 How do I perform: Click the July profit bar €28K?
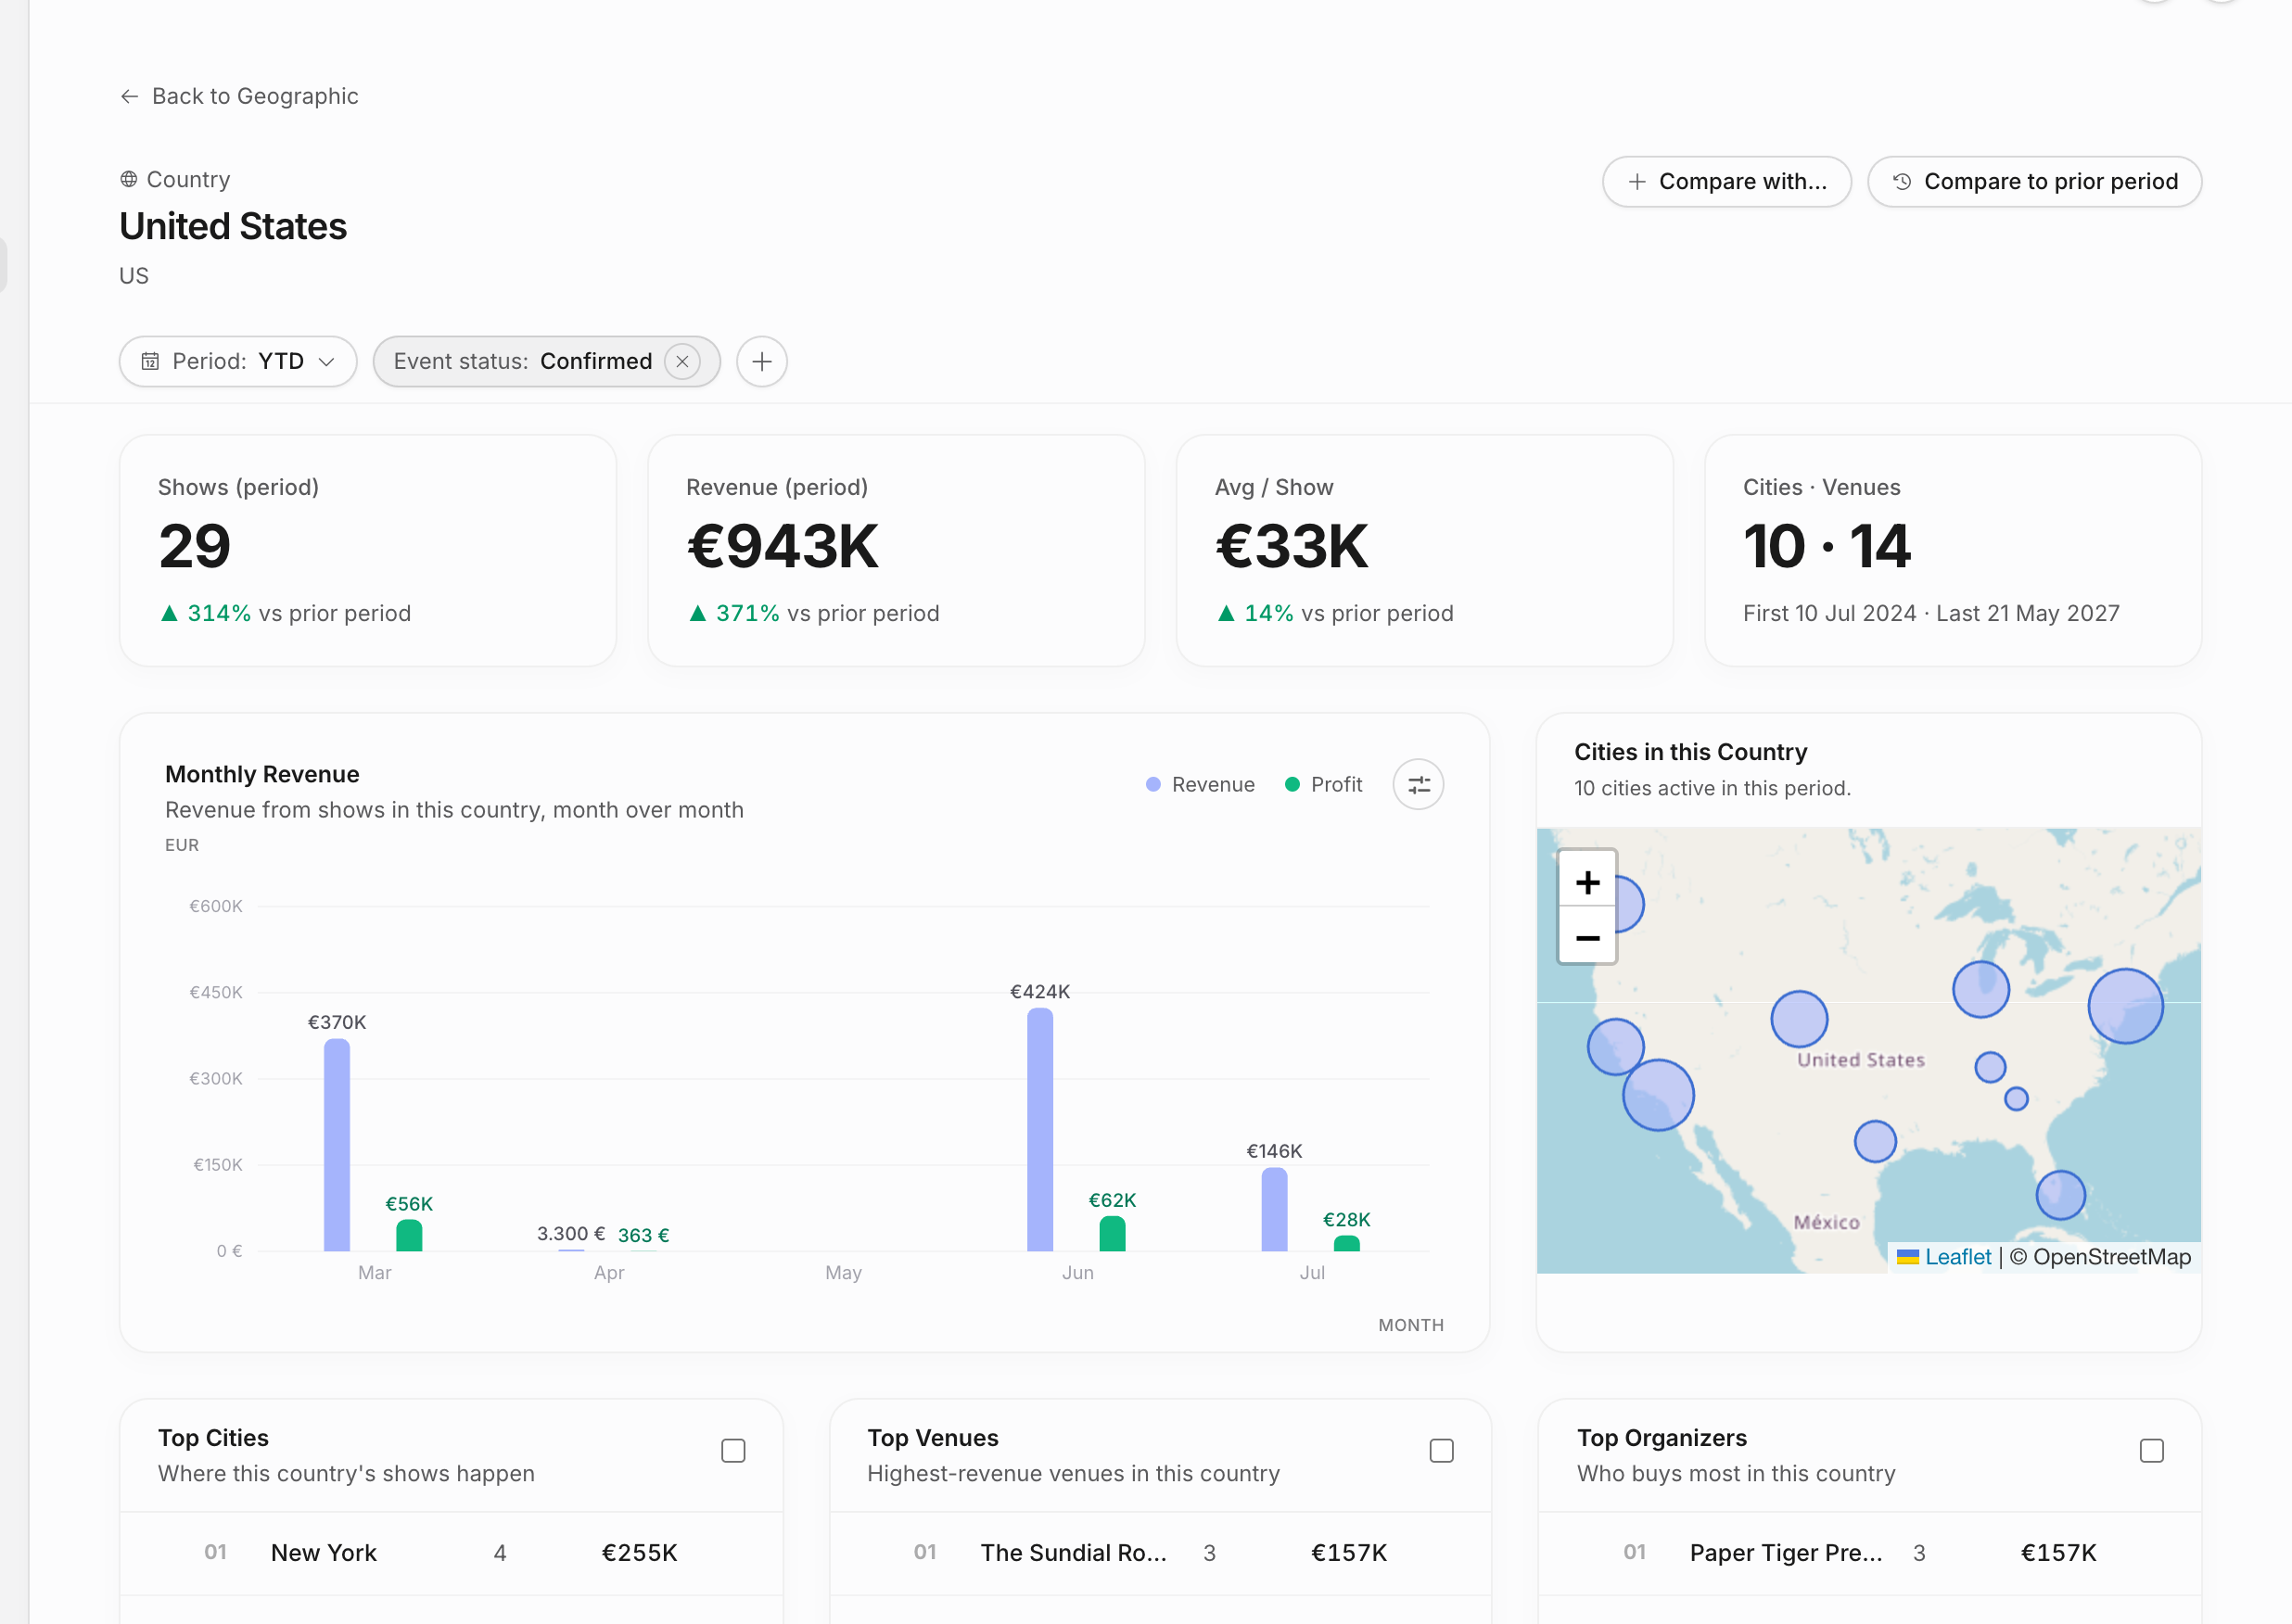pos(1346,1243)
